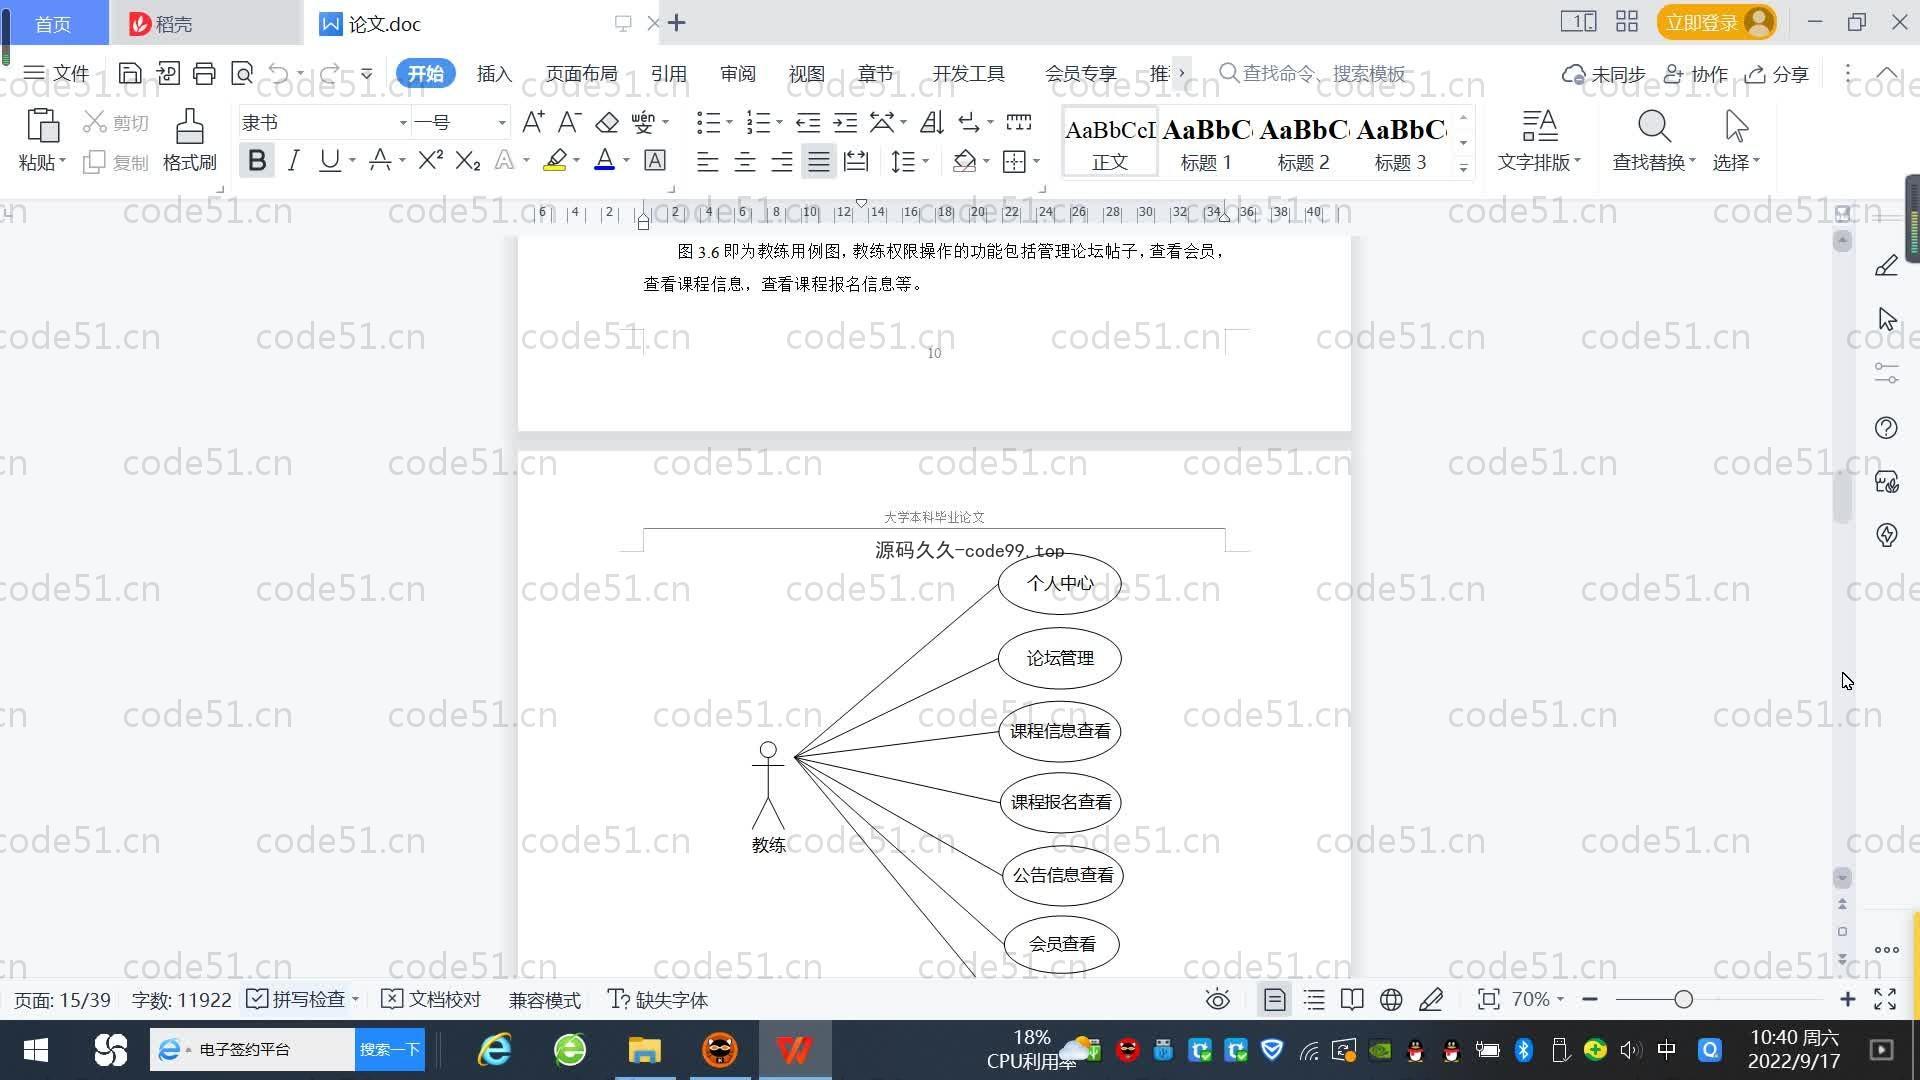
Task: Click the Save icon in quick access toolbar
Action: click(129, 73)
